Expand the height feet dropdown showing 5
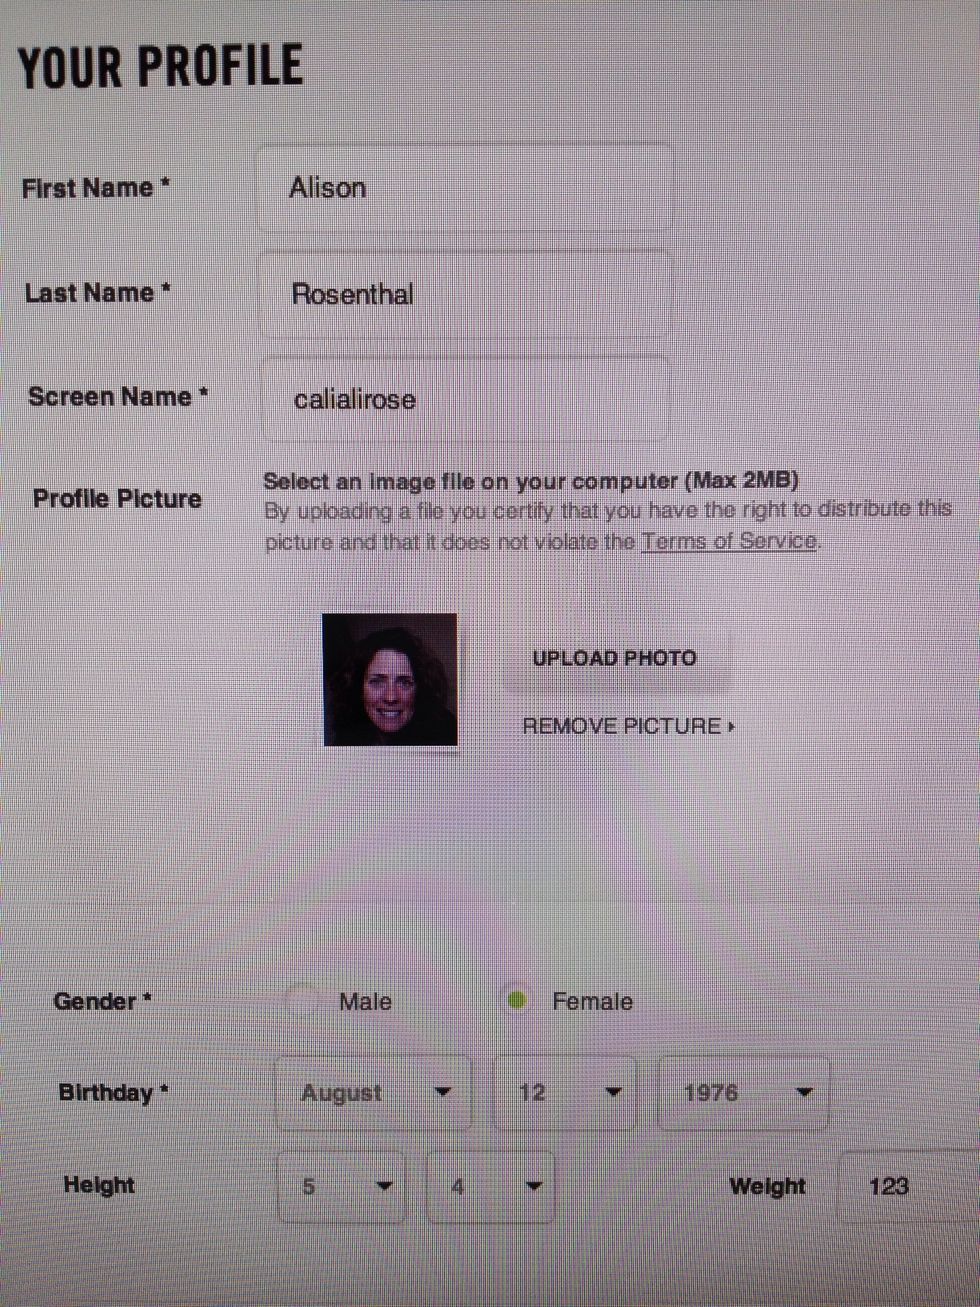 (341, 1187)
